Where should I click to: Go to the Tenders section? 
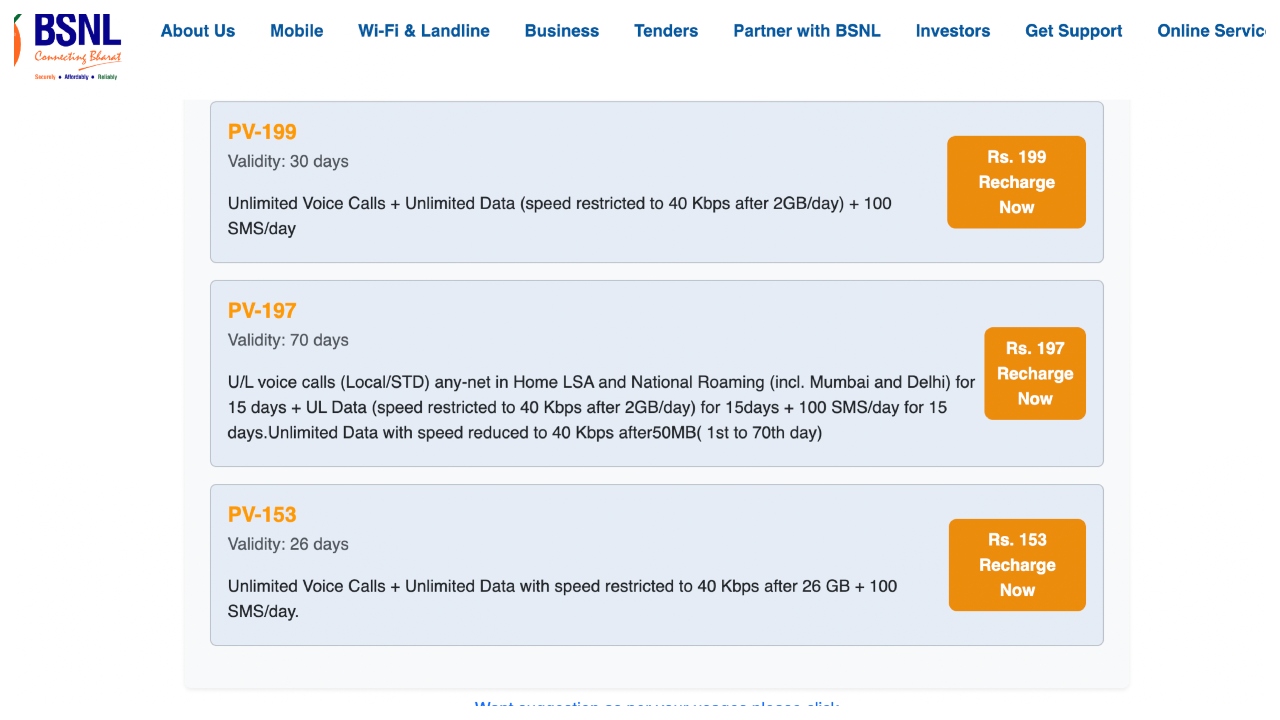tap(666, 31)
